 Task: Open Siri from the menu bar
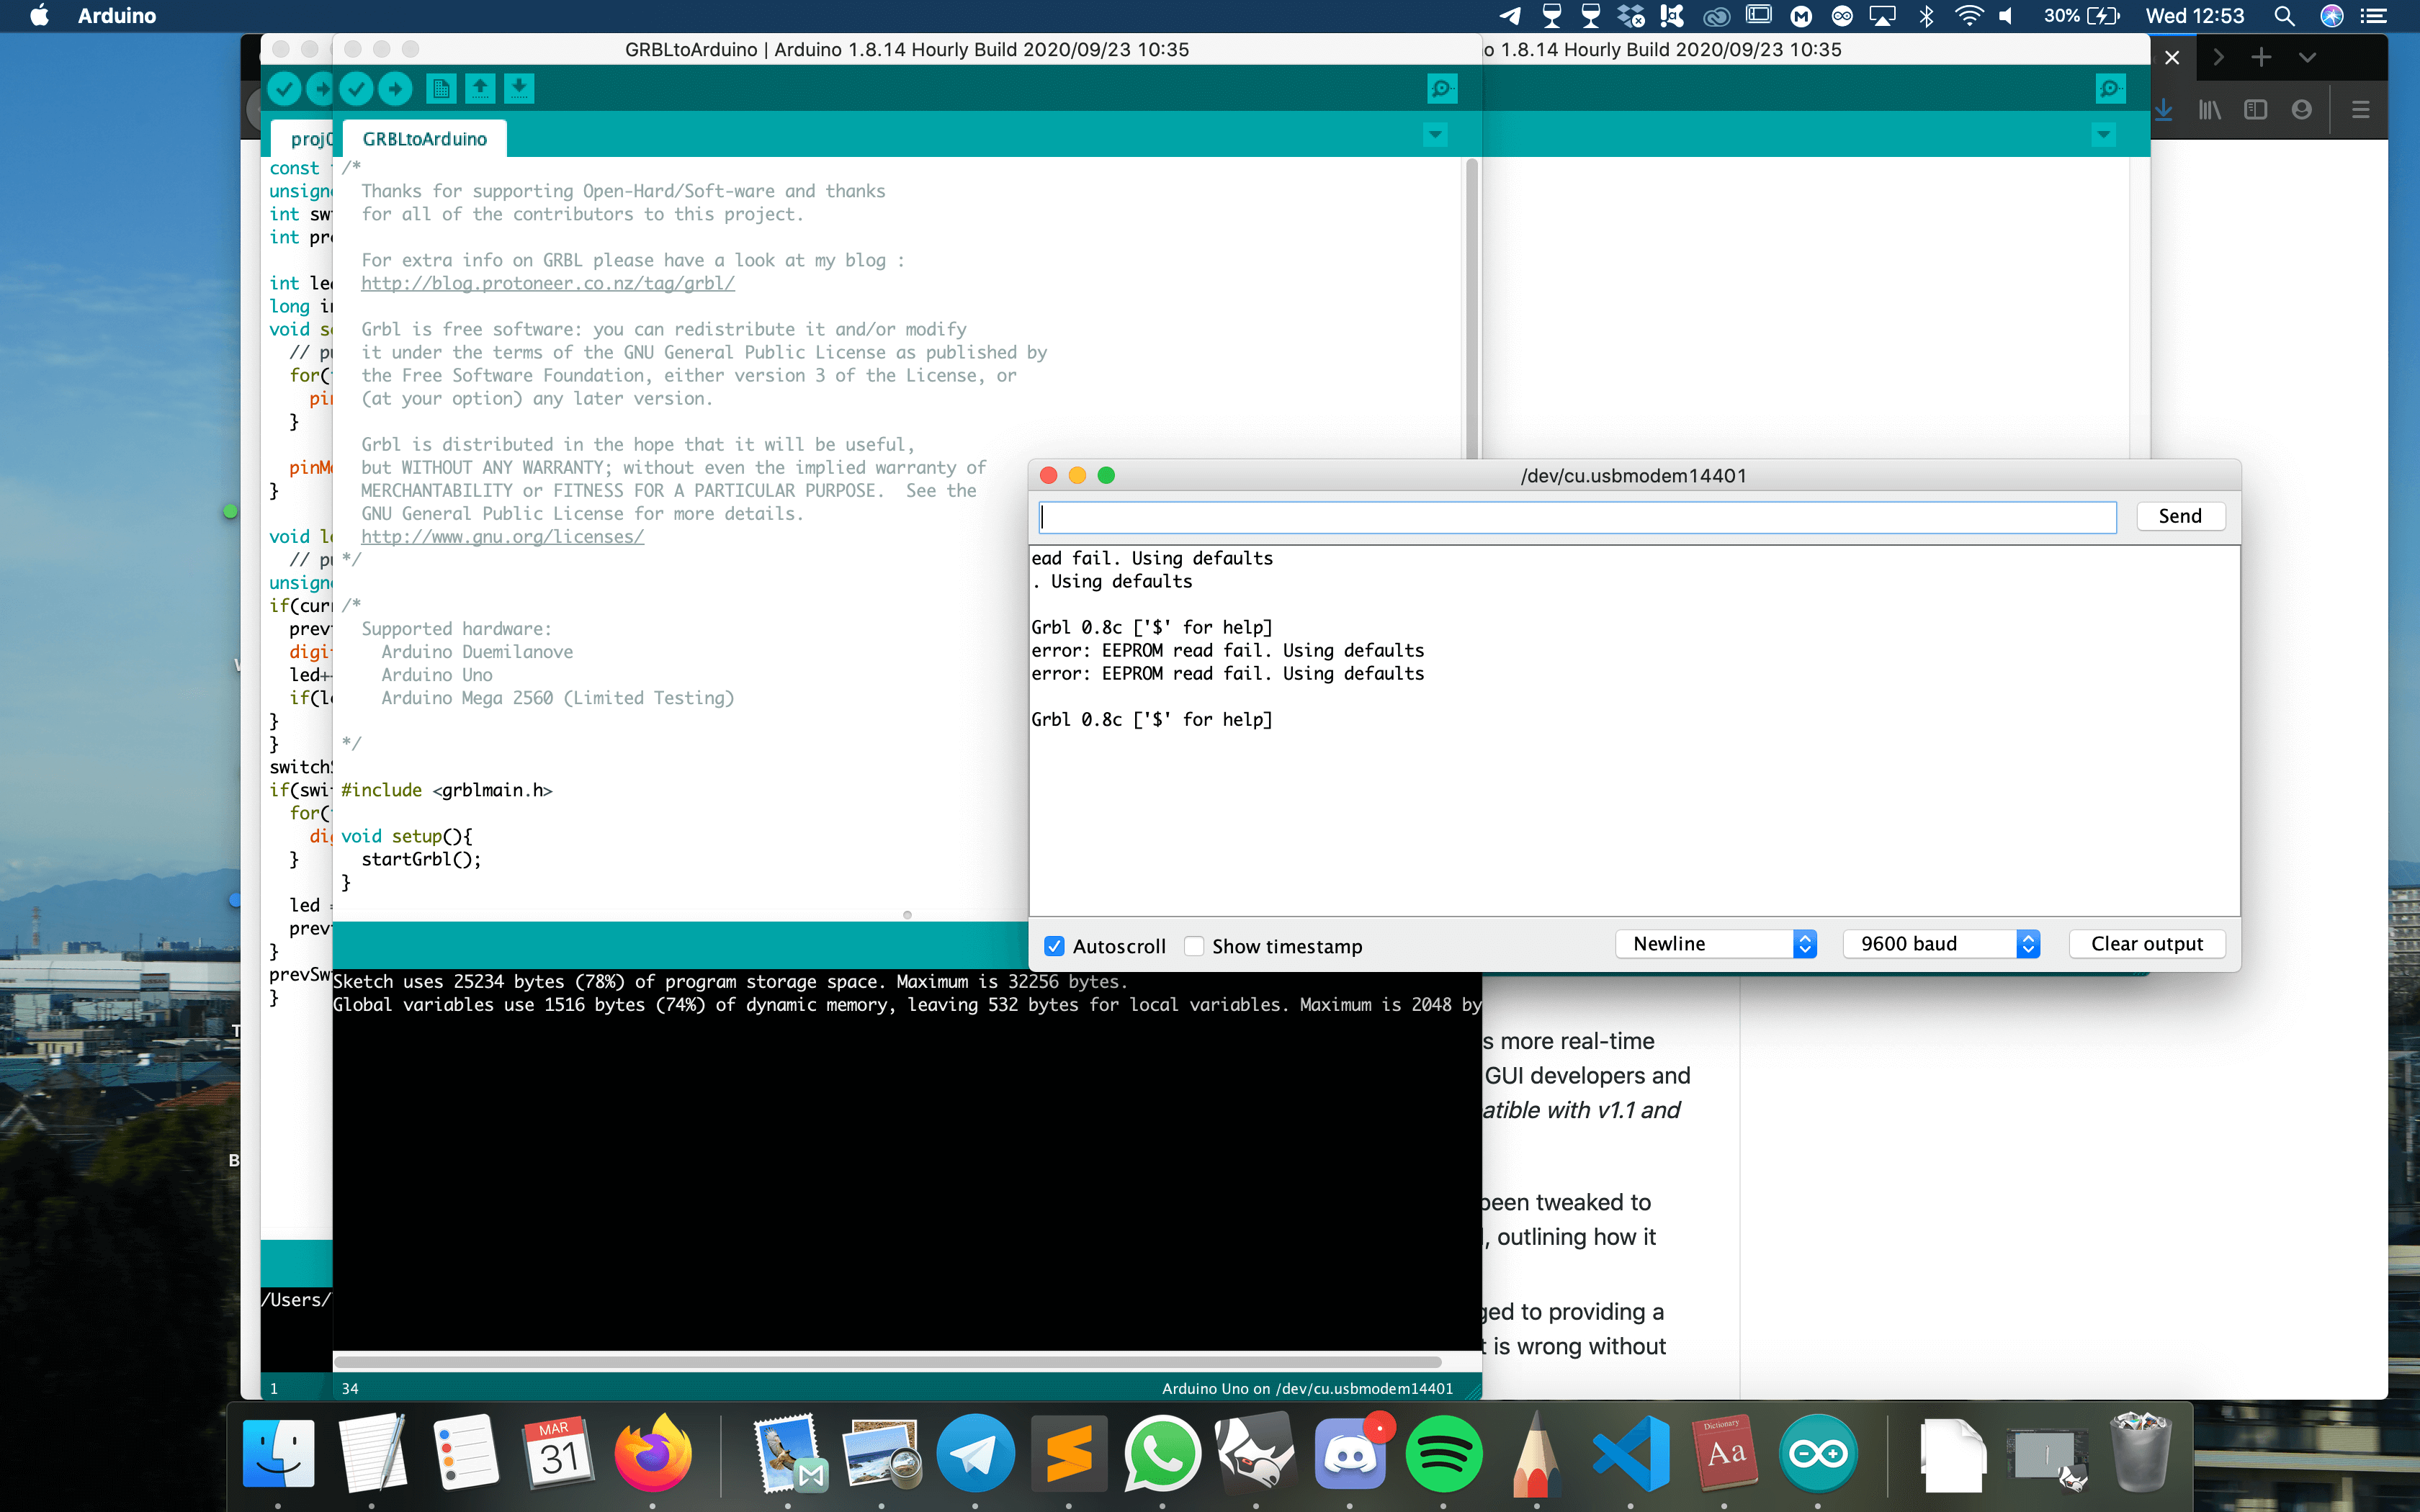(2332, 16)
